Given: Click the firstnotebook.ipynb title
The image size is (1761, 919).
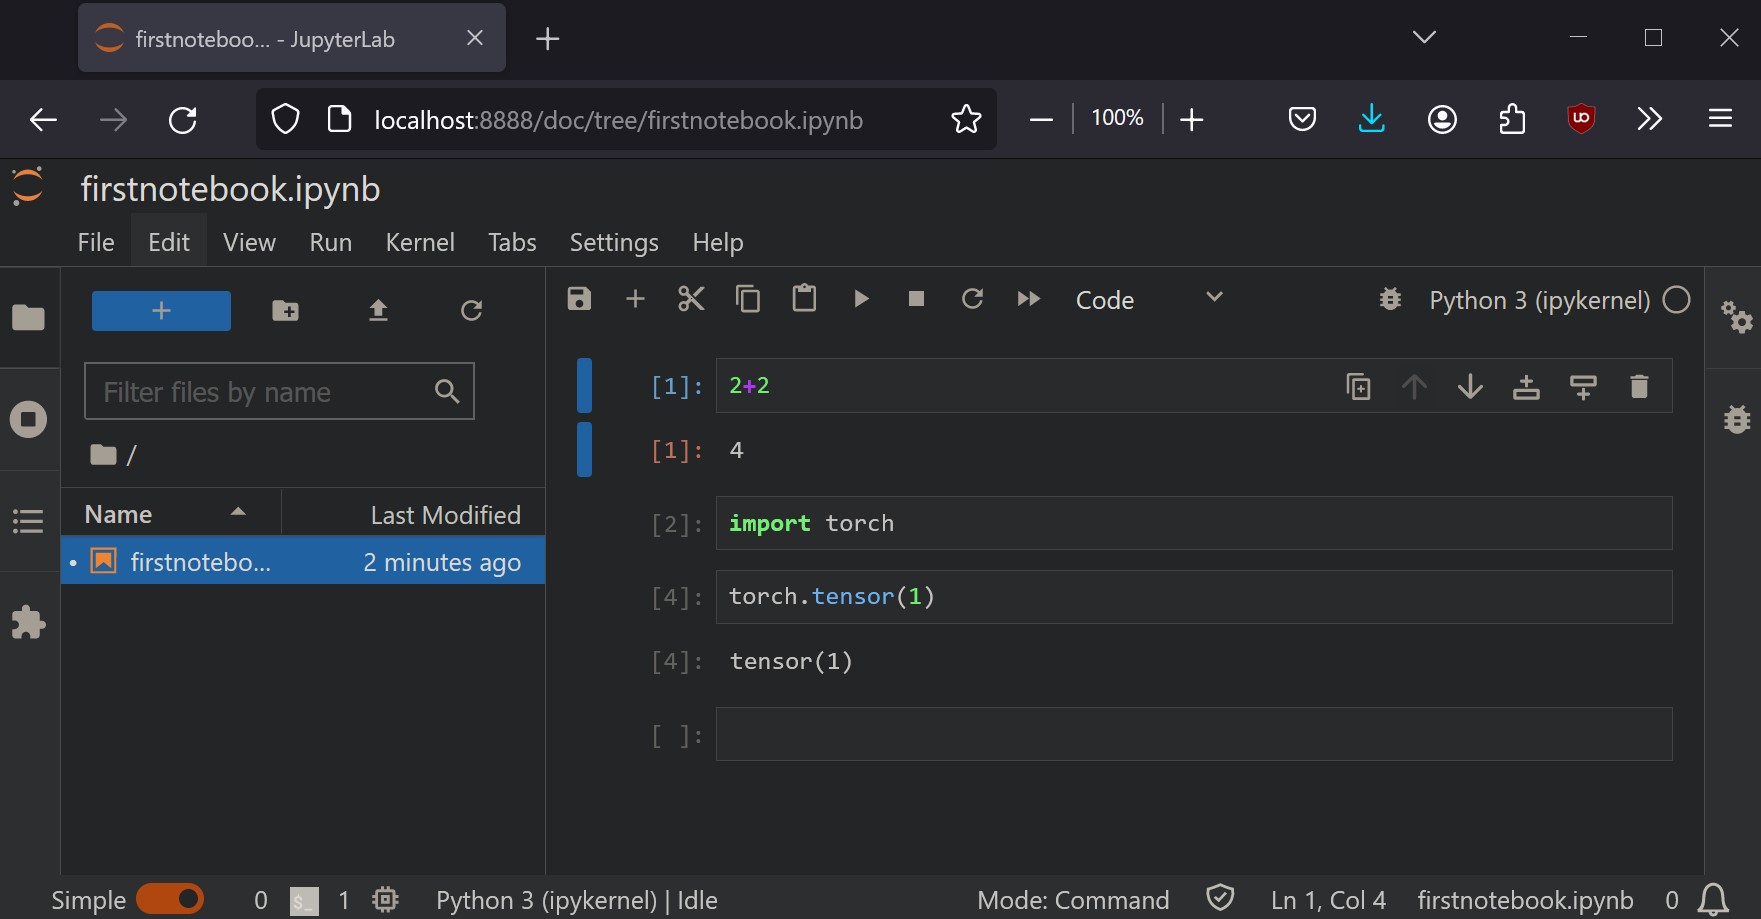Looking at the screenshot, I should click(230, 188).
